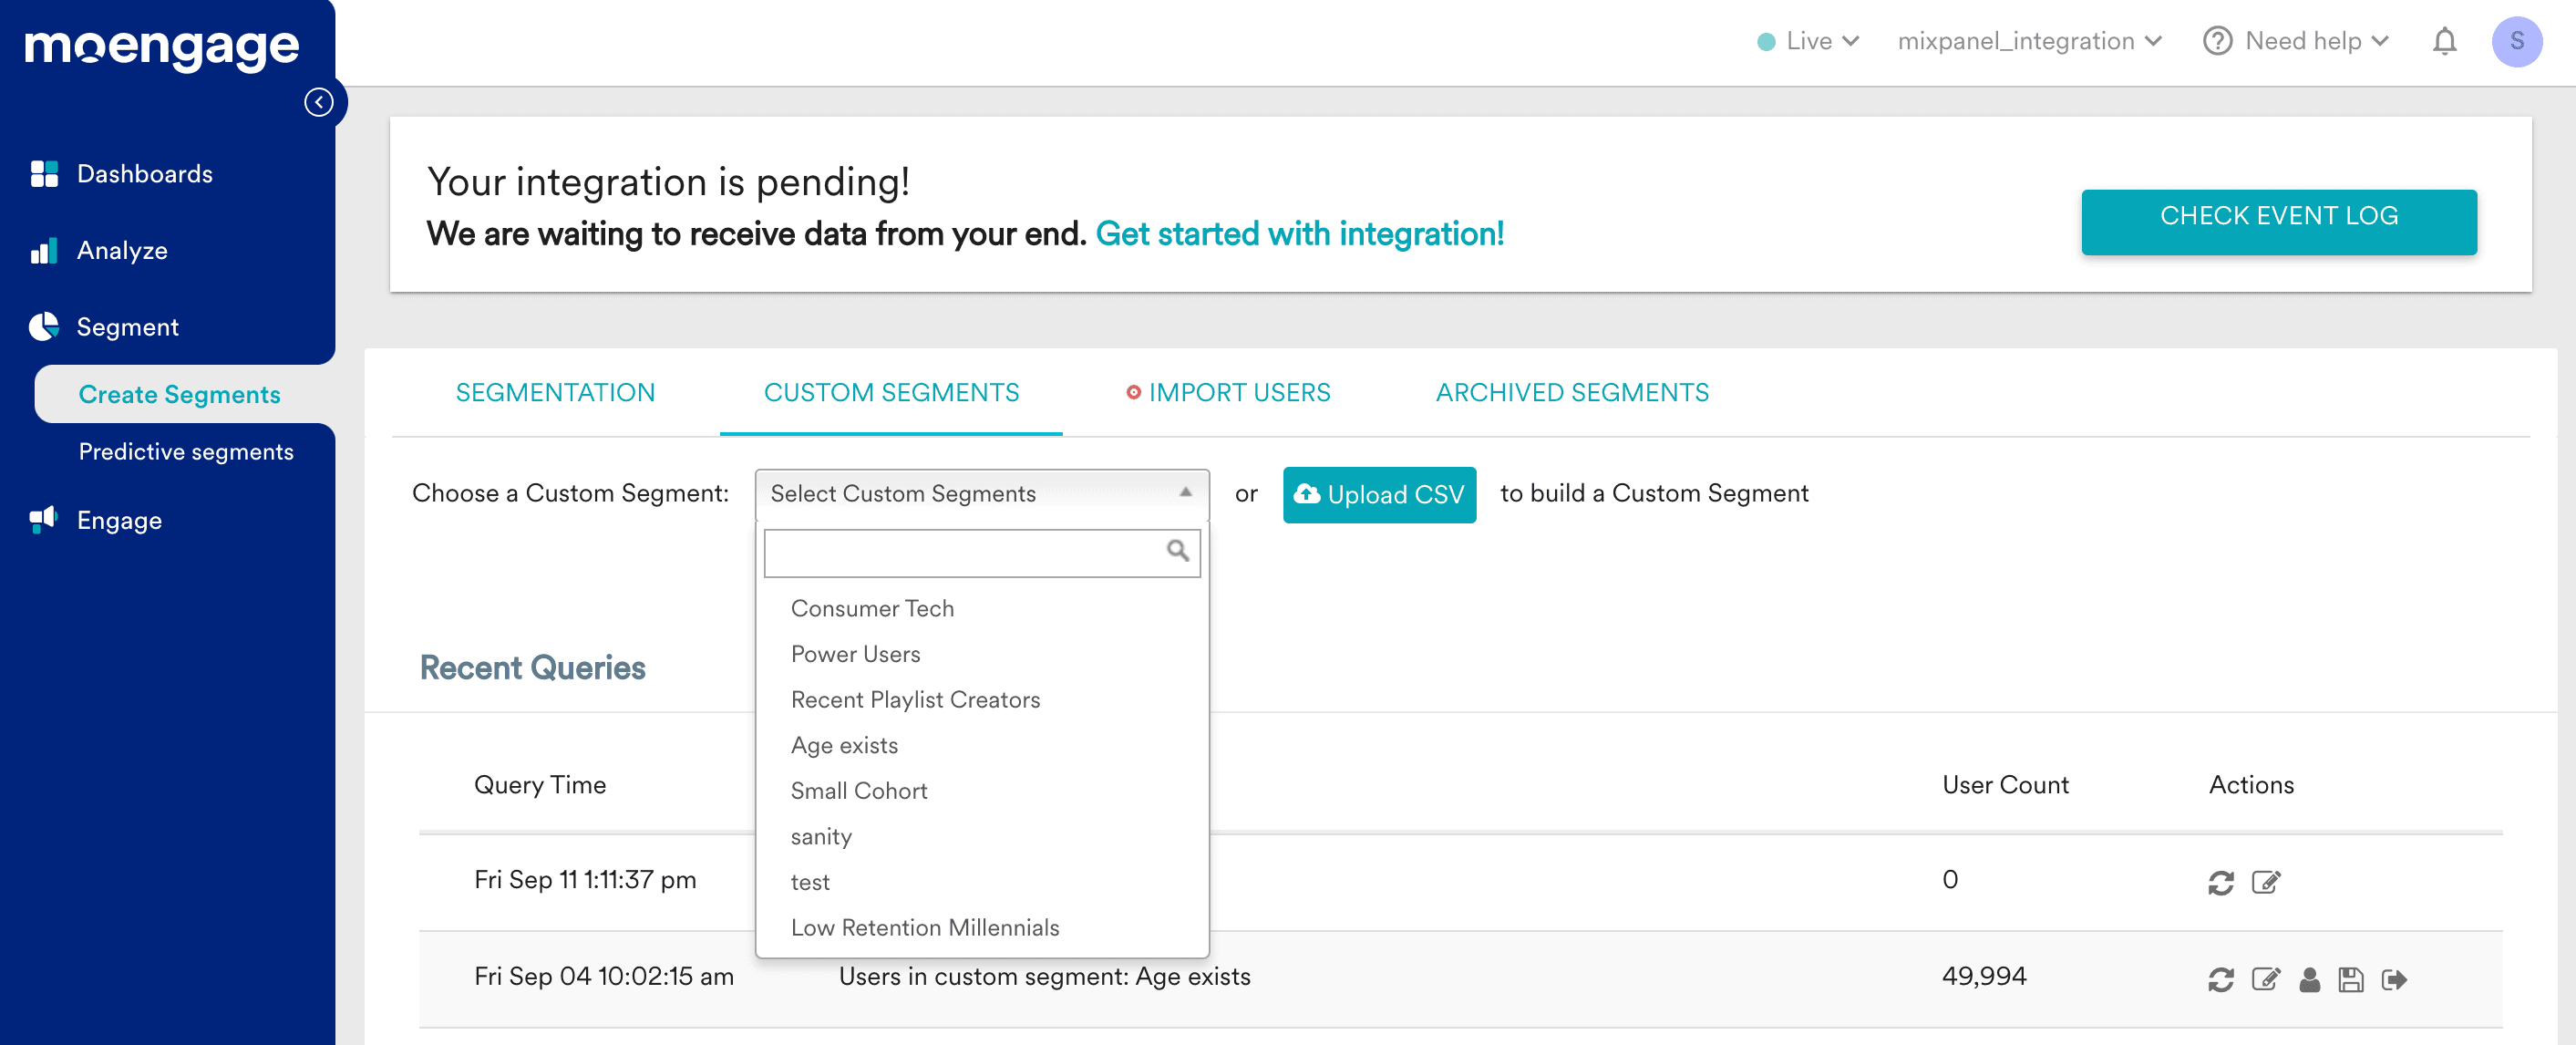Screen dimensions: 2576x1045
Task: Switch to ARCHIVED SEGMENTS tab
Action: [x=1572, y=391]
